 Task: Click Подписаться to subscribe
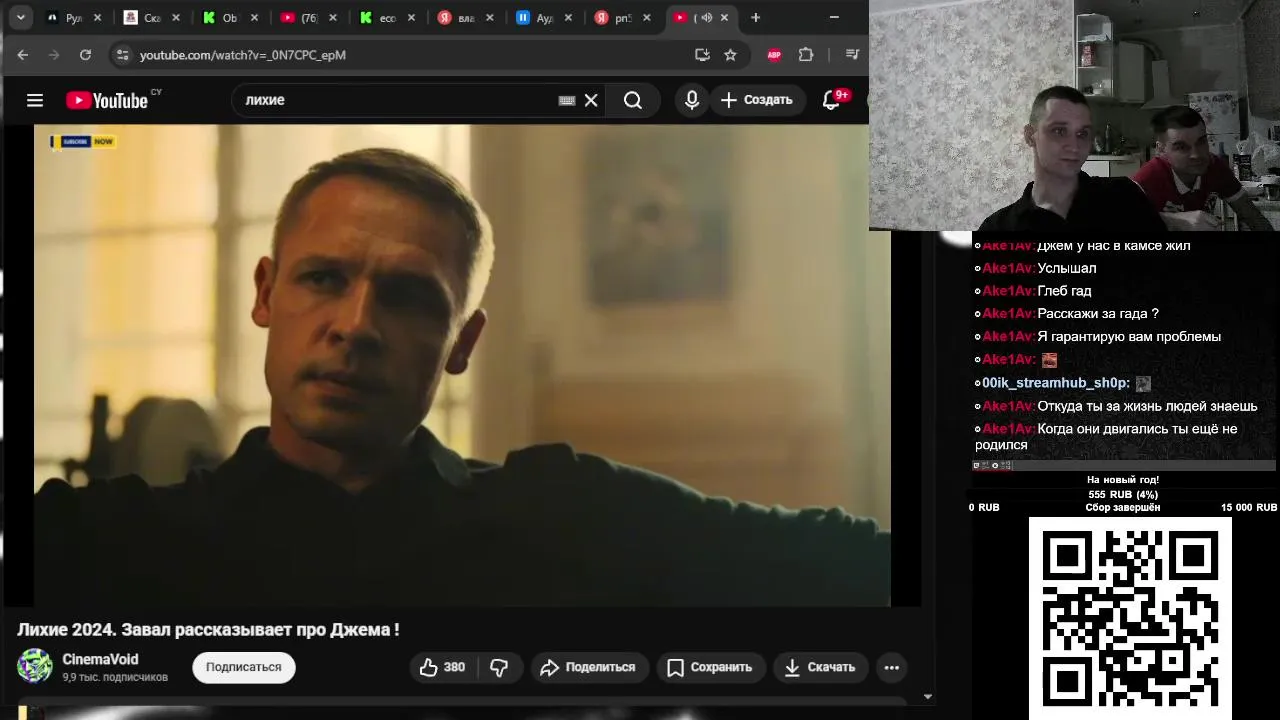(244, 667)
